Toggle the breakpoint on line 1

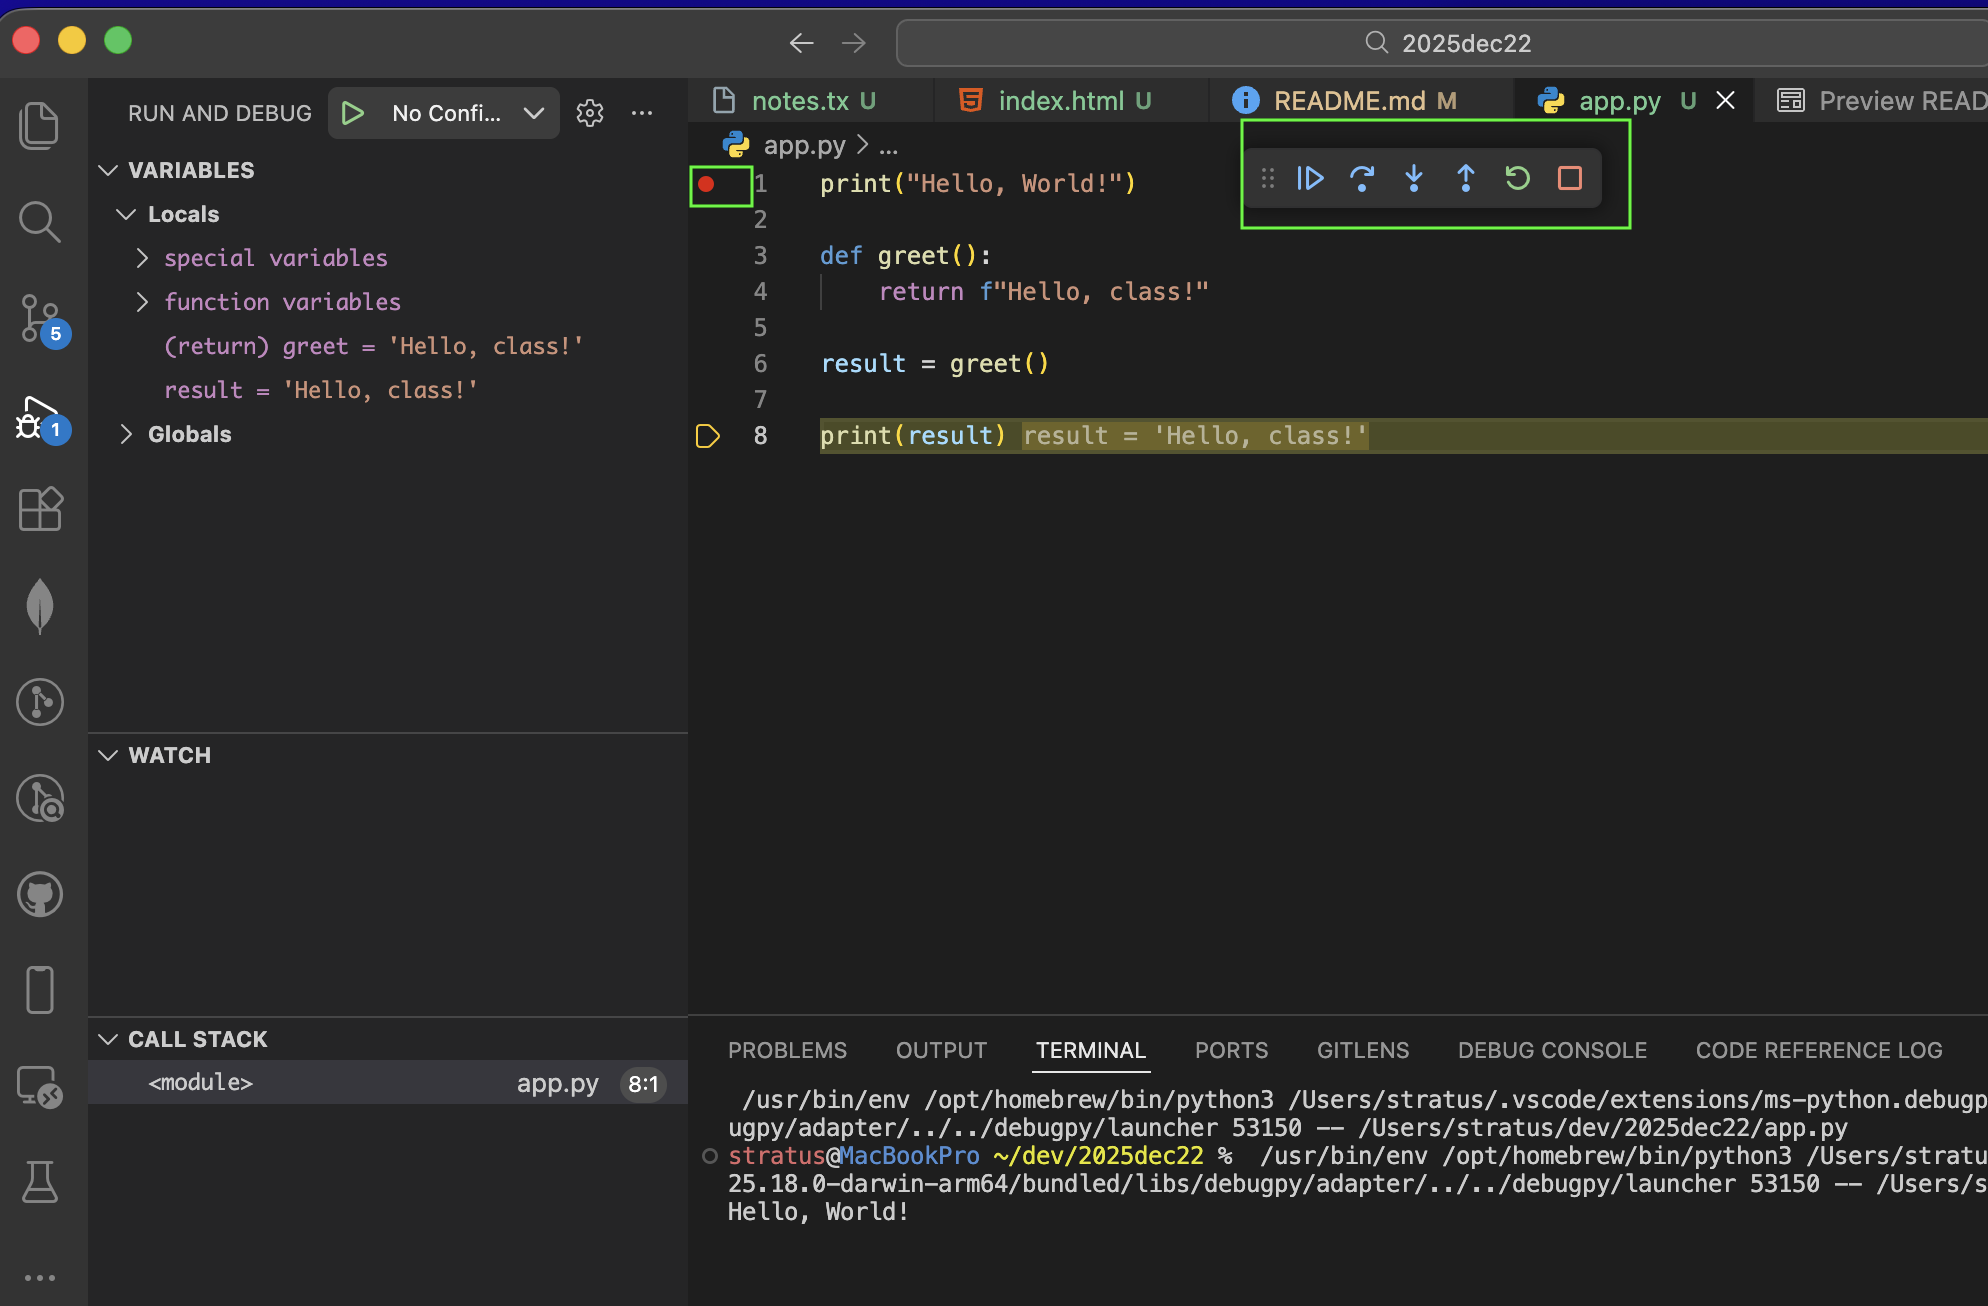[706, 184]
